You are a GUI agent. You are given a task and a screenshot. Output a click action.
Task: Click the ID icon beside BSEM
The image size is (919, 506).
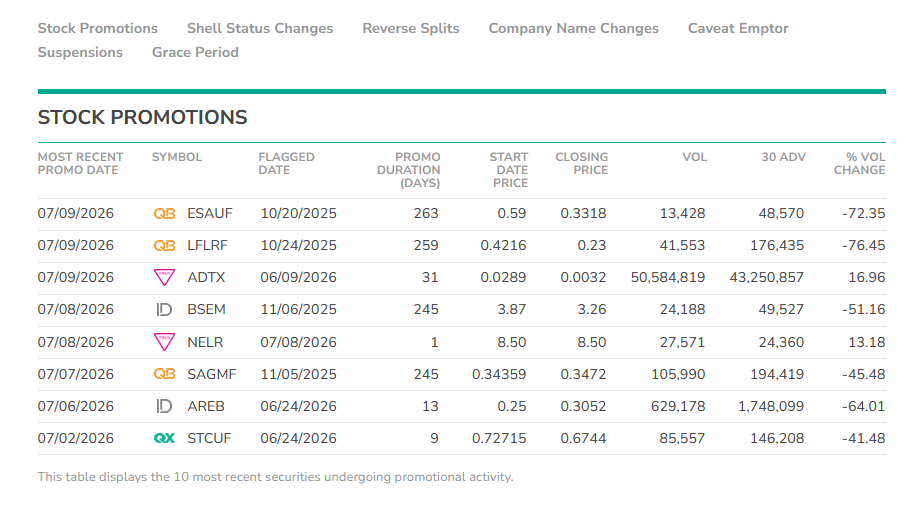(x=164, y=310)
